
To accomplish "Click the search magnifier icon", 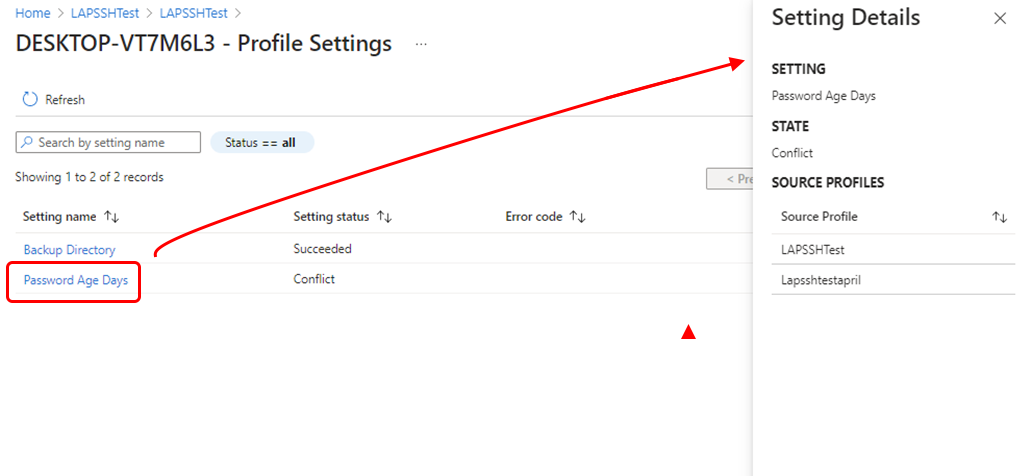I will pyautogui.click(x=27, y=142).
